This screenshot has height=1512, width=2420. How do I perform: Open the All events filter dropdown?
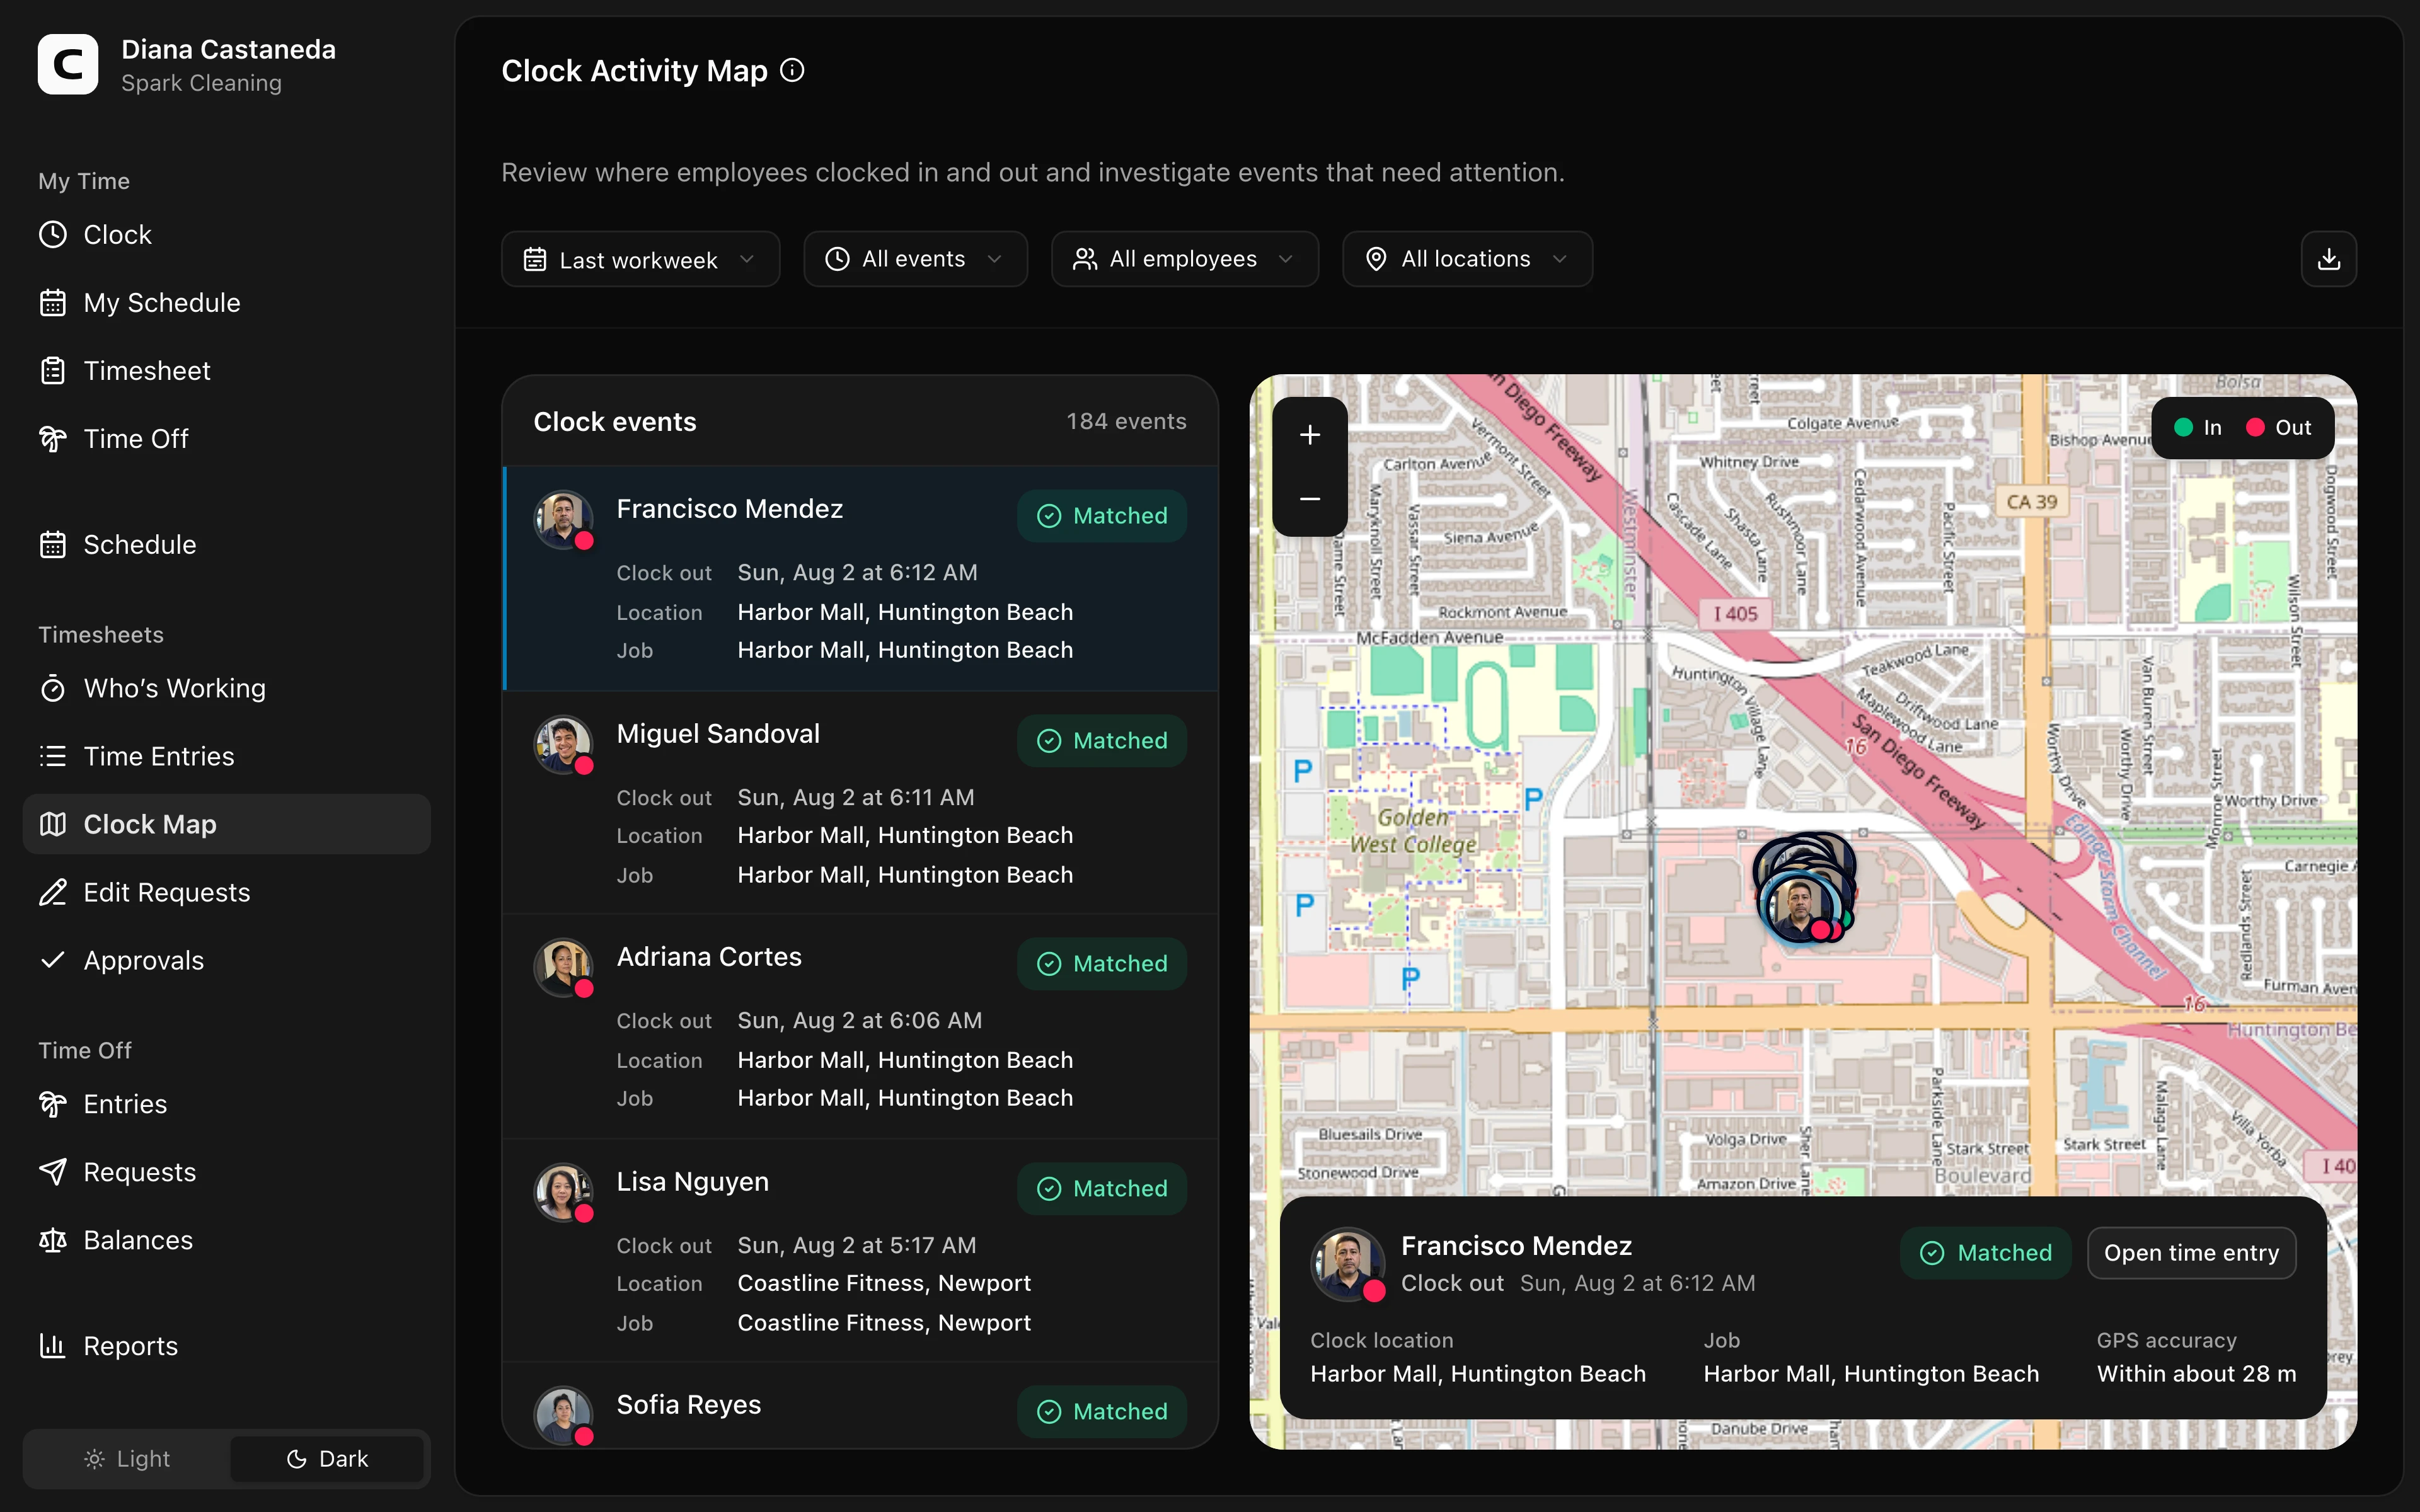[x=915, y=260]
